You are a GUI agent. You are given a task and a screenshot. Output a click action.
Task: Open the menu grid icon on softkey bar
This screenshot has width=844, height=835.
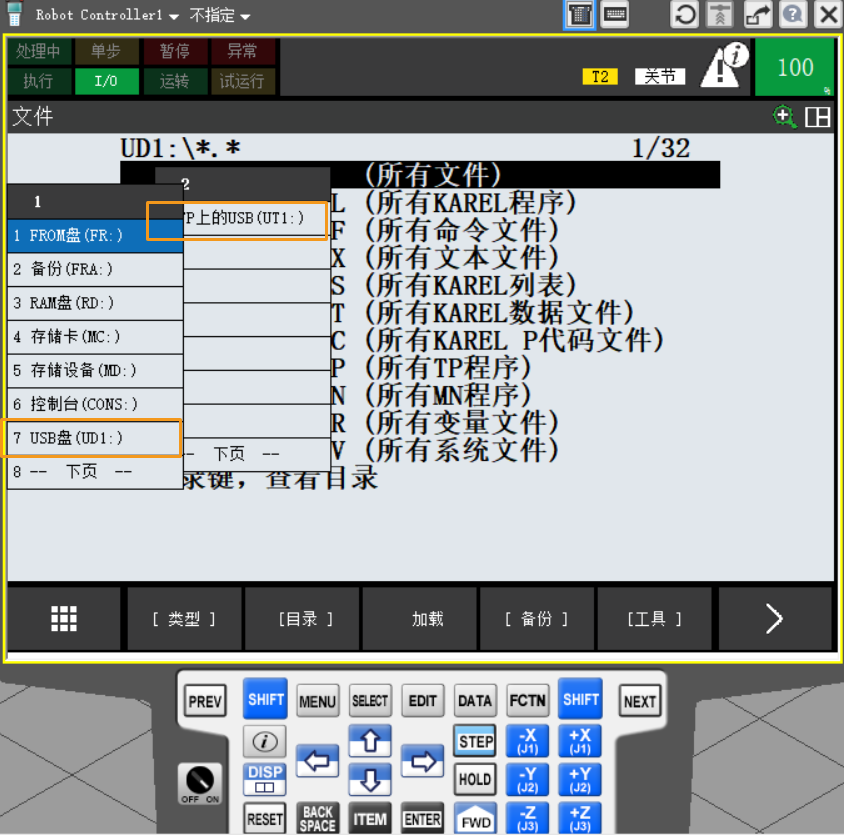(63, 618)
